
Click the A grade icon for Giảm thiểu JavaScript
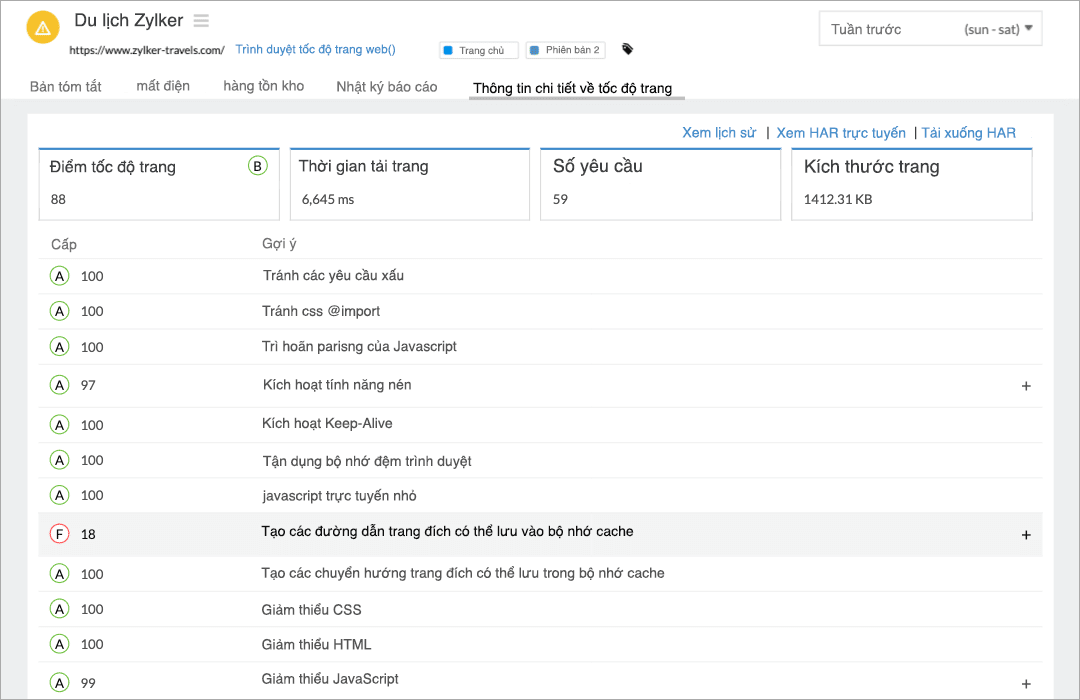59,683
